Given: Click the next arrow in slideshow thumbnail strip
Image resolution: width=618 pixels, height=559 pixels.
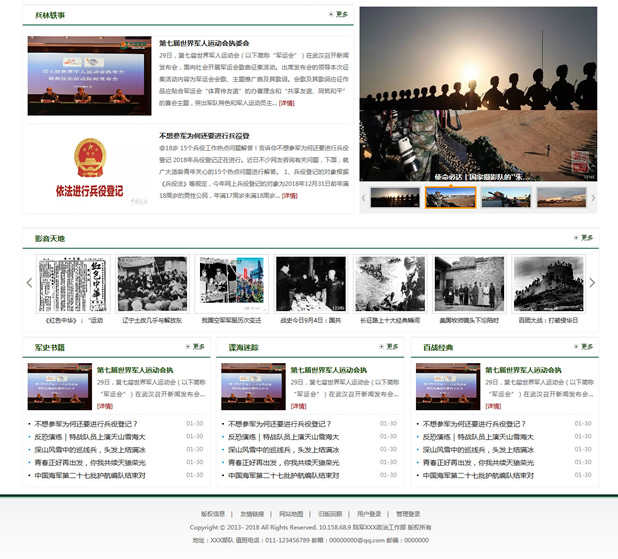Looking at the screenshot, I should [x=592, y=197].
